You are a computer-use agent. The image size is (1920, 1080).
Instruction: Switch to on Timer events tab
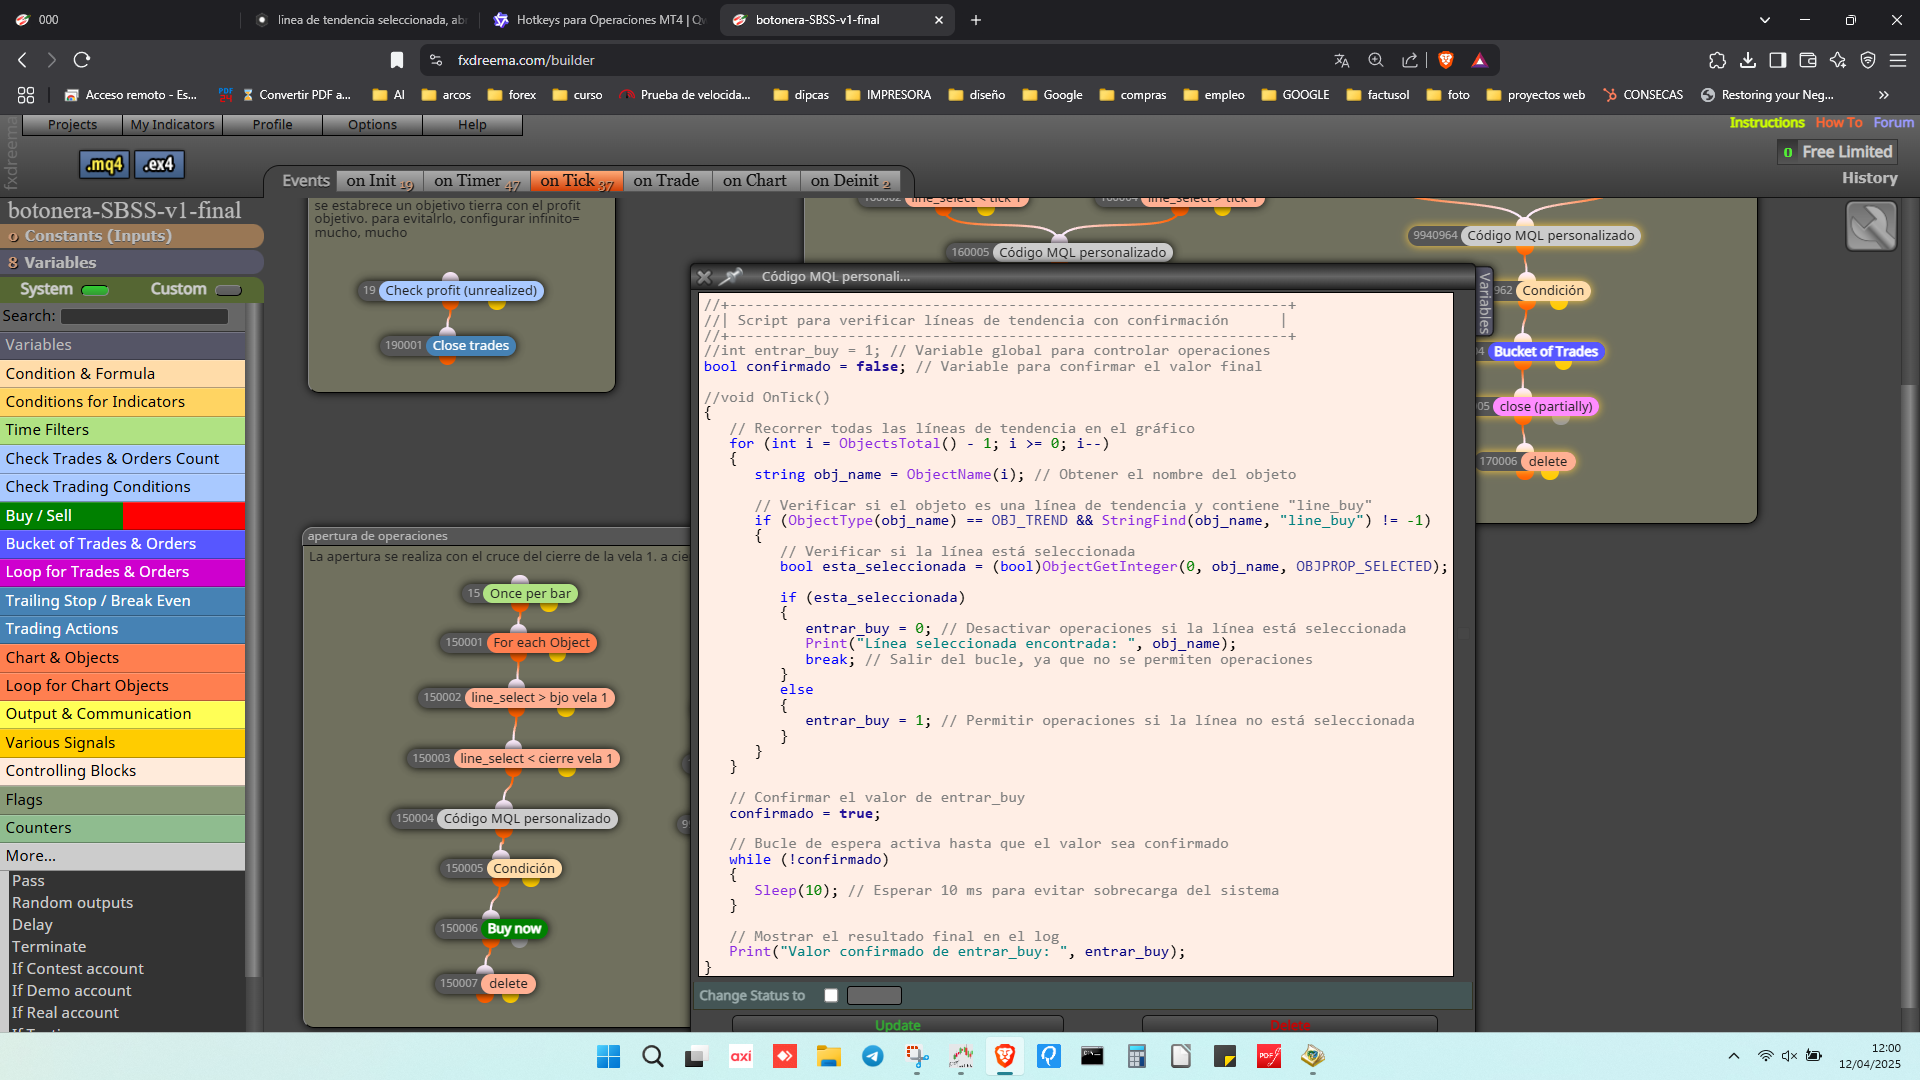point(477,181)
